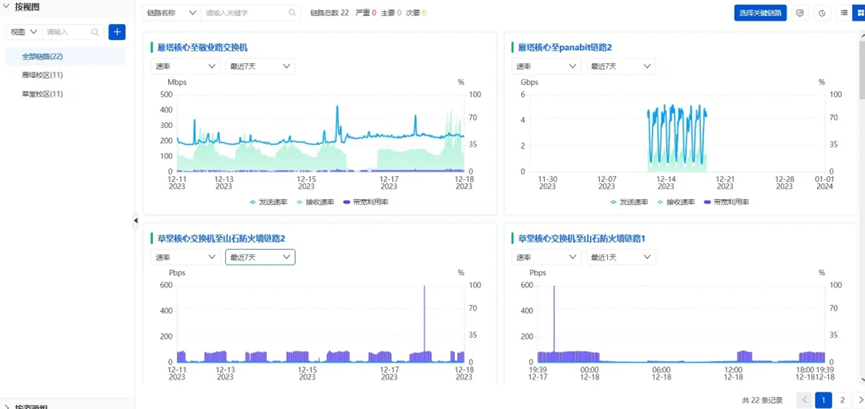
Task: Switch to list view layout icon
Action: [x=844, y=13]
